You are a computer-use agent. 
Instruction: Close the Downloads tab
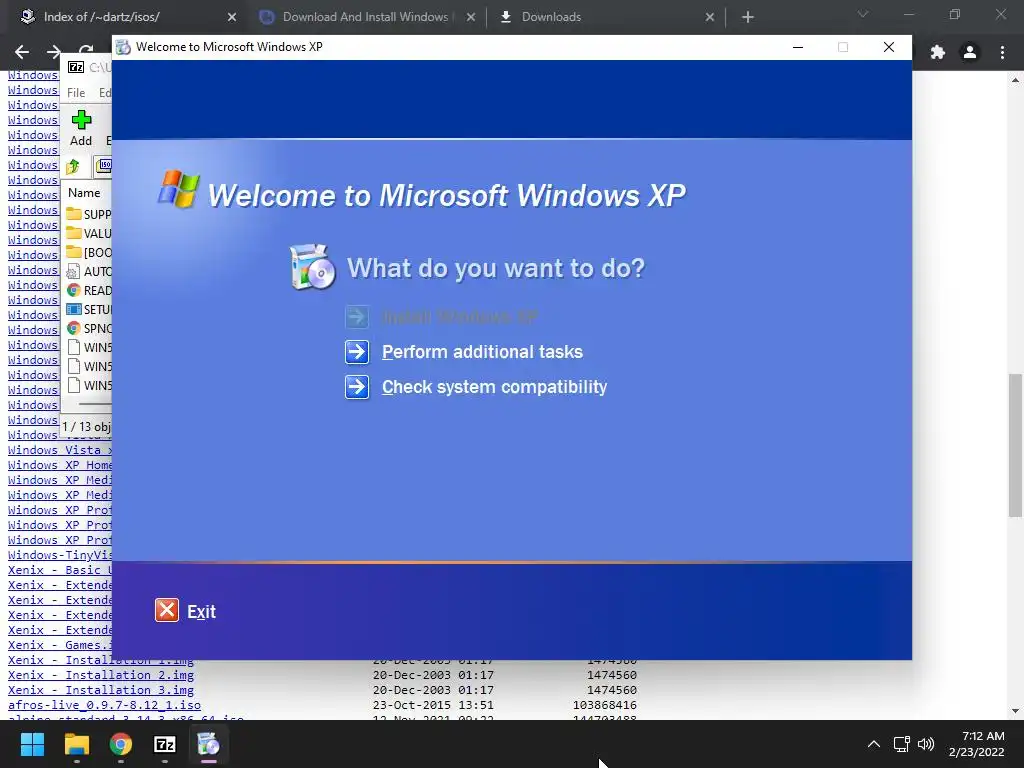tap(710, 17)
